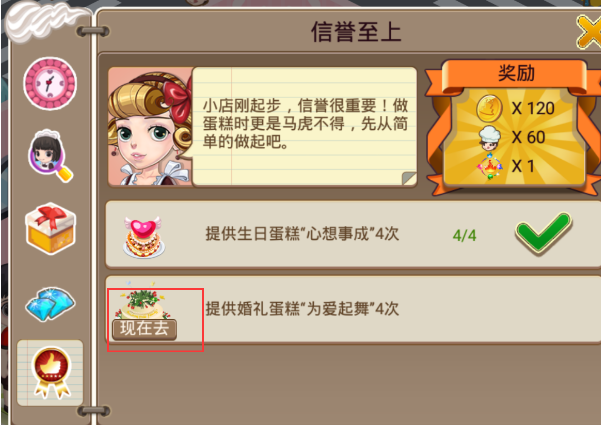Open the blue diamonds shop icon
The height and width of the screenshot is (425, 601).
point(50,304)
